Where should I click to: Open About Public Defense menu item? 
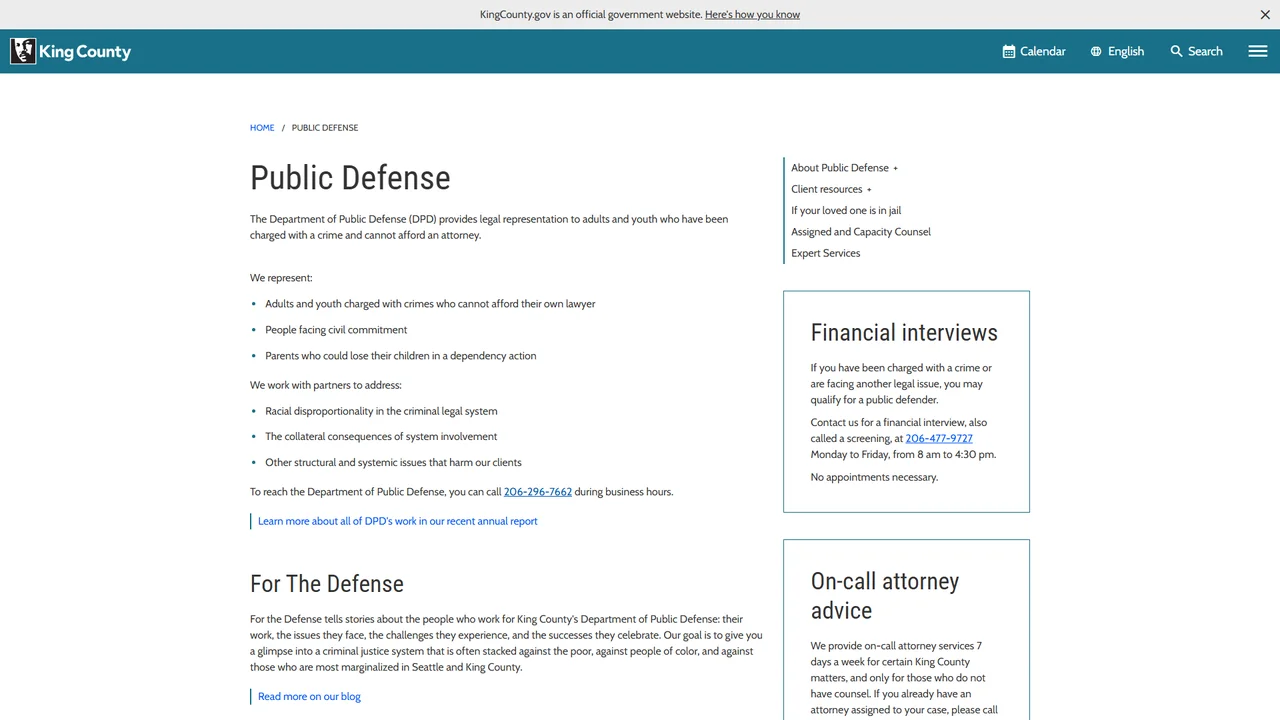click(x=840, y=168)
